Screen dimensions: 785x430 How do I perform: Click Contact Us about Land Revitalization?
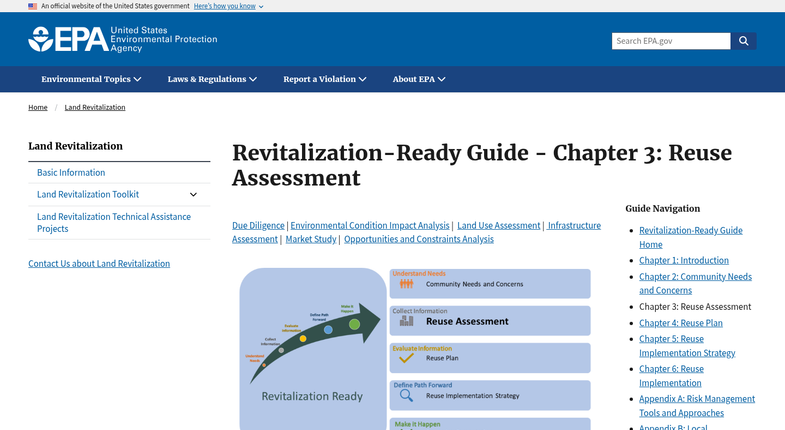tap(99, 264)
